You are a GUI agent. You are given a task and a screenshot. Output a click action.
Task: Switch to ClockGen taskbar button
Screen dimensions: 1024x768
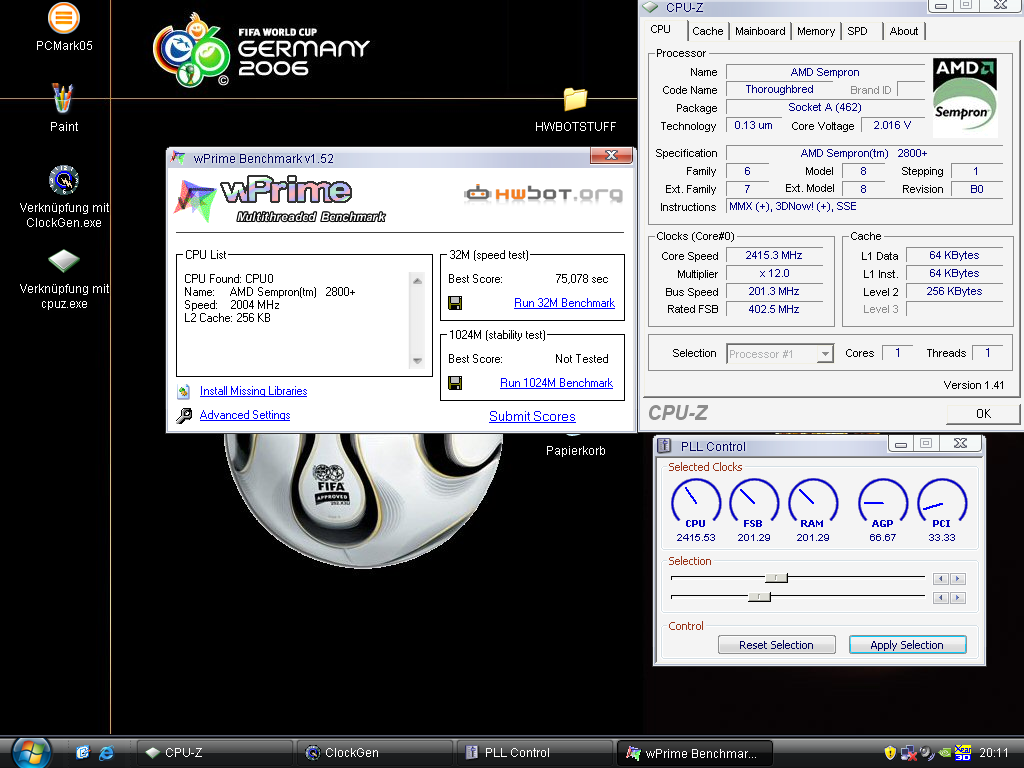pyautogui.click(x=374, y=753)
